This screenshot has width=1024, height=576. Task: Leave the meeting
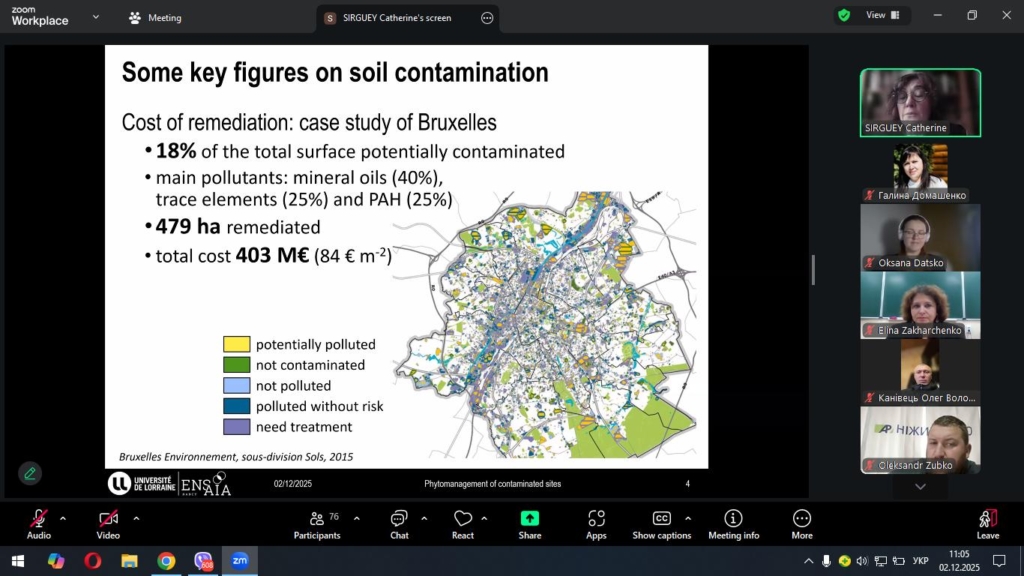pos(987,523)
